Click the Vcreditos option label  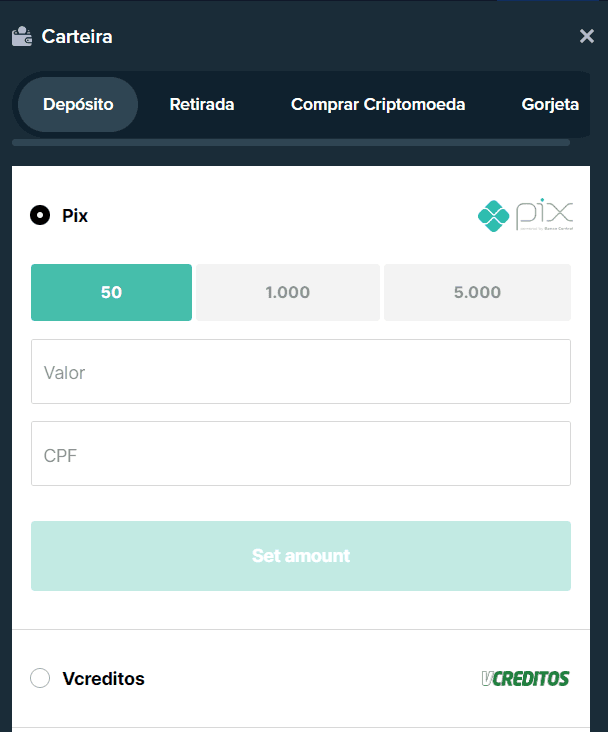click(x=103, y=679)
